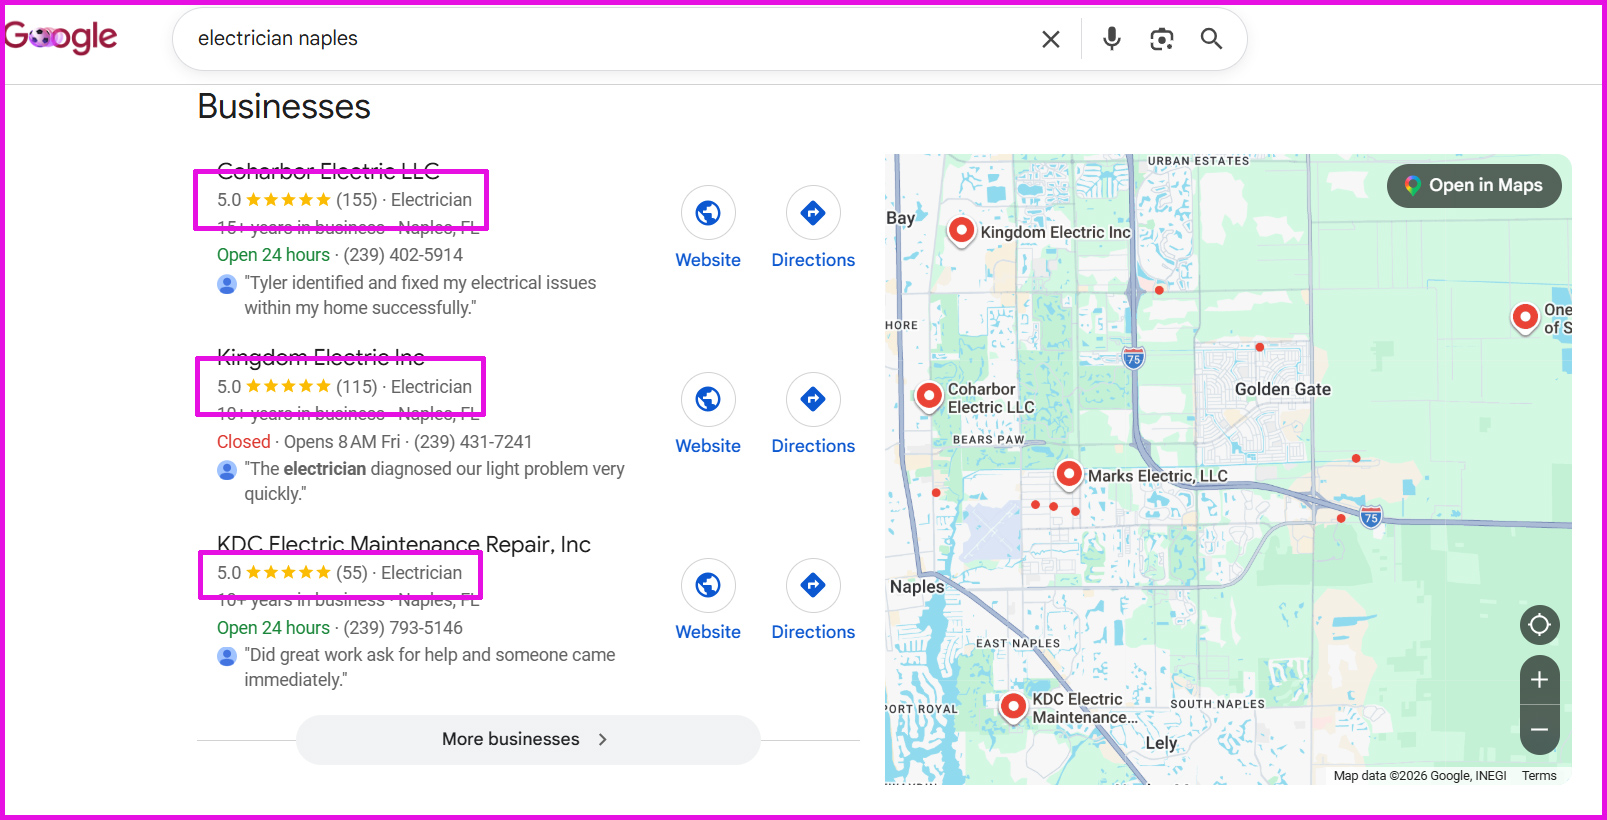Open the Kingdom Electric Inc listing title
This screenshot has width=1607, height=820.
click(321, 357)
